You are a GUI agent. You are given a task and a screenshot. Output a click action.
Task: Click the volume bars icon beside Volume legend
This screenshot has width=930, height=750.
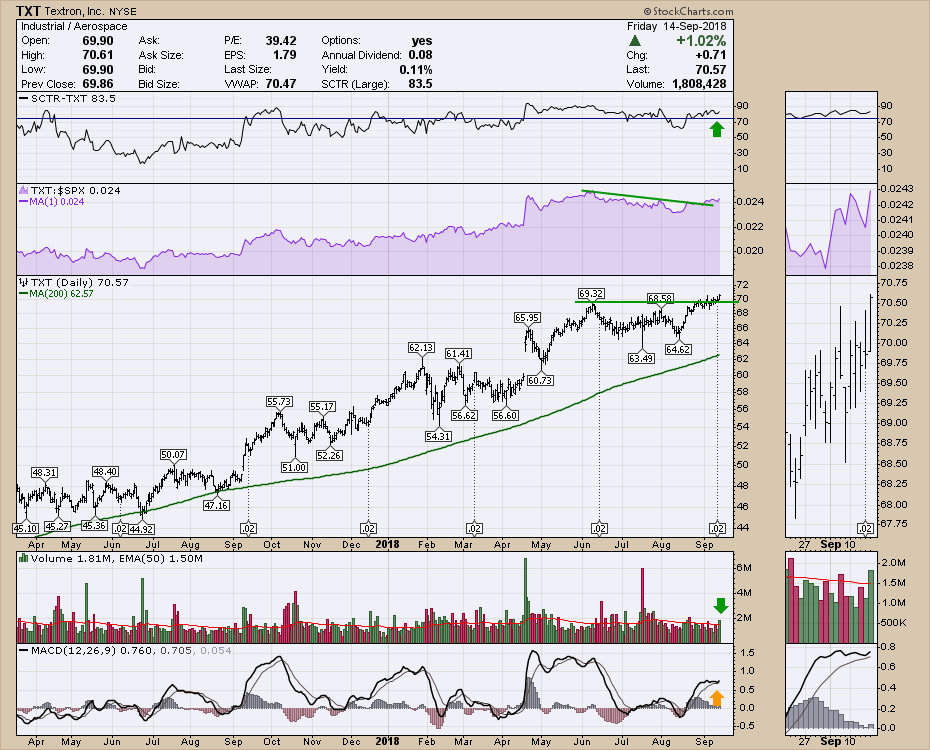(24, 558)
